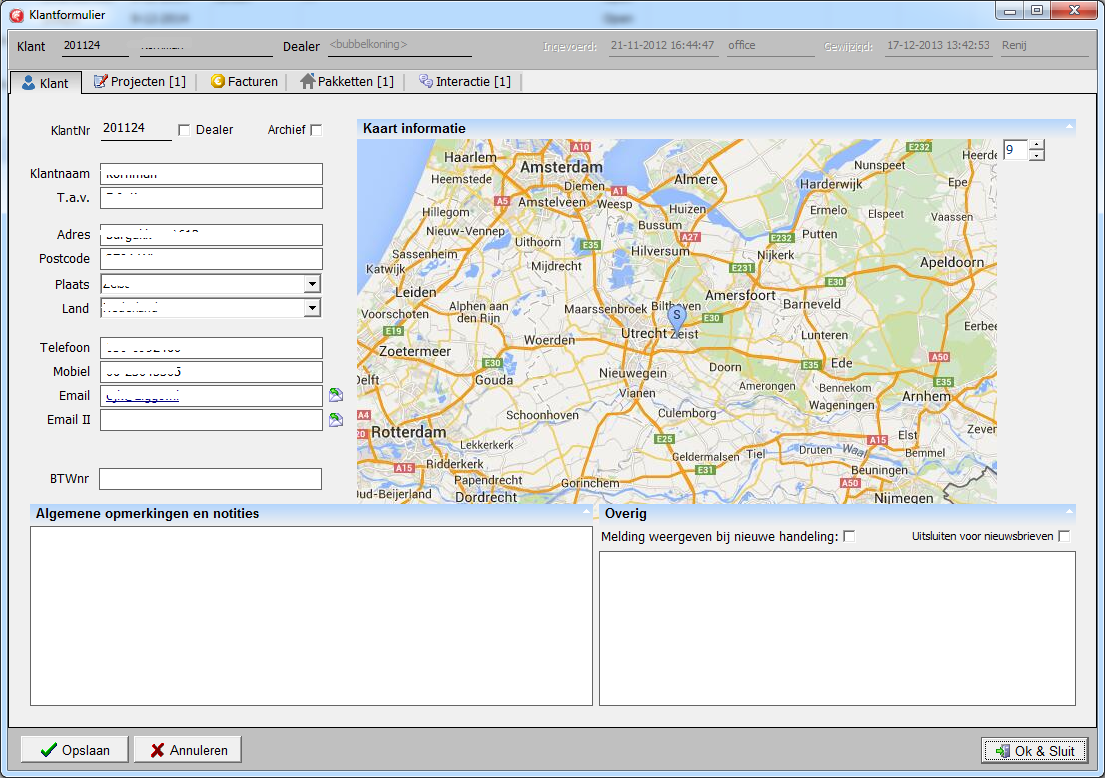Check Melding weergeven bij nieuwe handeling
1105x778 pixels.
click(849, 537)
